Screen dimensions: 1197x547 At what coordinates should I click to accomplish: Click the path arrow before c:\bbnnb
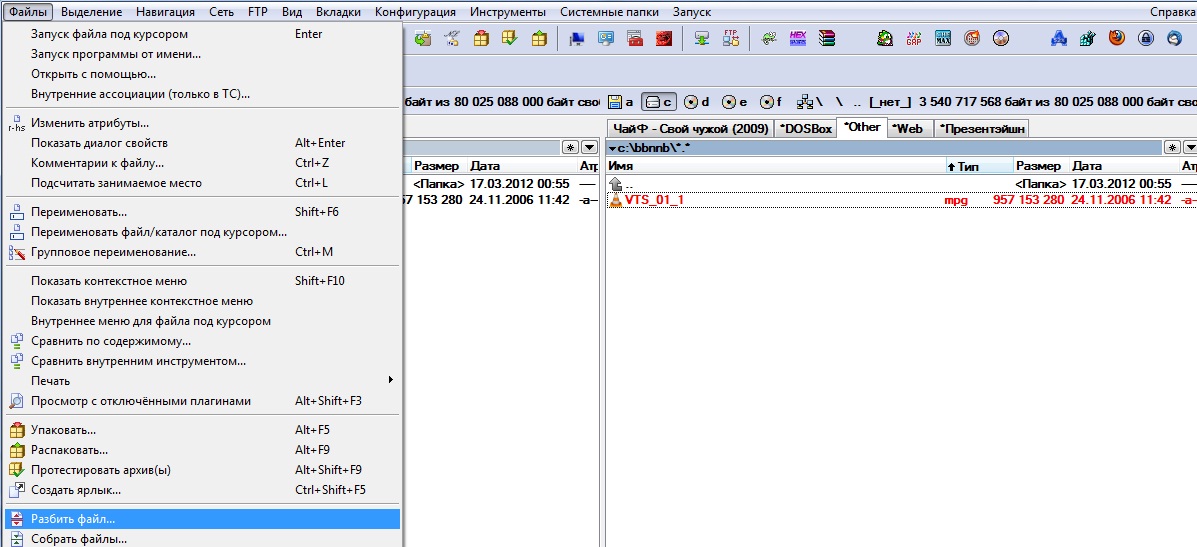(612, 147)
